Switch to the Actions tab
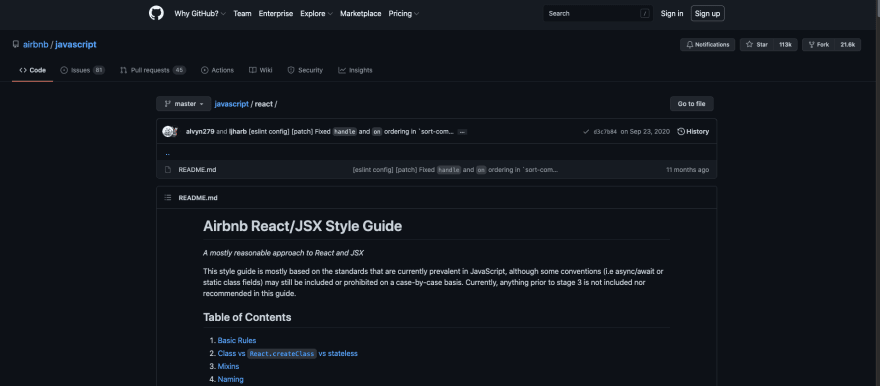 (217, 70)
